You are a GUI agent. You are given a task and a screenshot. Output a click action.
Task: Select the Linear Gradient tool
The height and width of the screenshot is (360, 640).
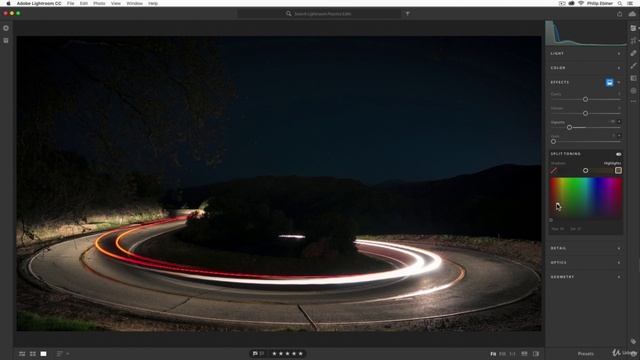tap(633, 78)
